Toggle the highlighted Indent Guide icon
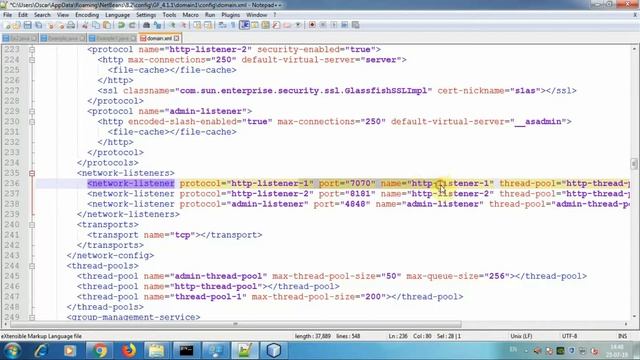The width and height of the screenshot is (640, 360). tap(244, 25)
